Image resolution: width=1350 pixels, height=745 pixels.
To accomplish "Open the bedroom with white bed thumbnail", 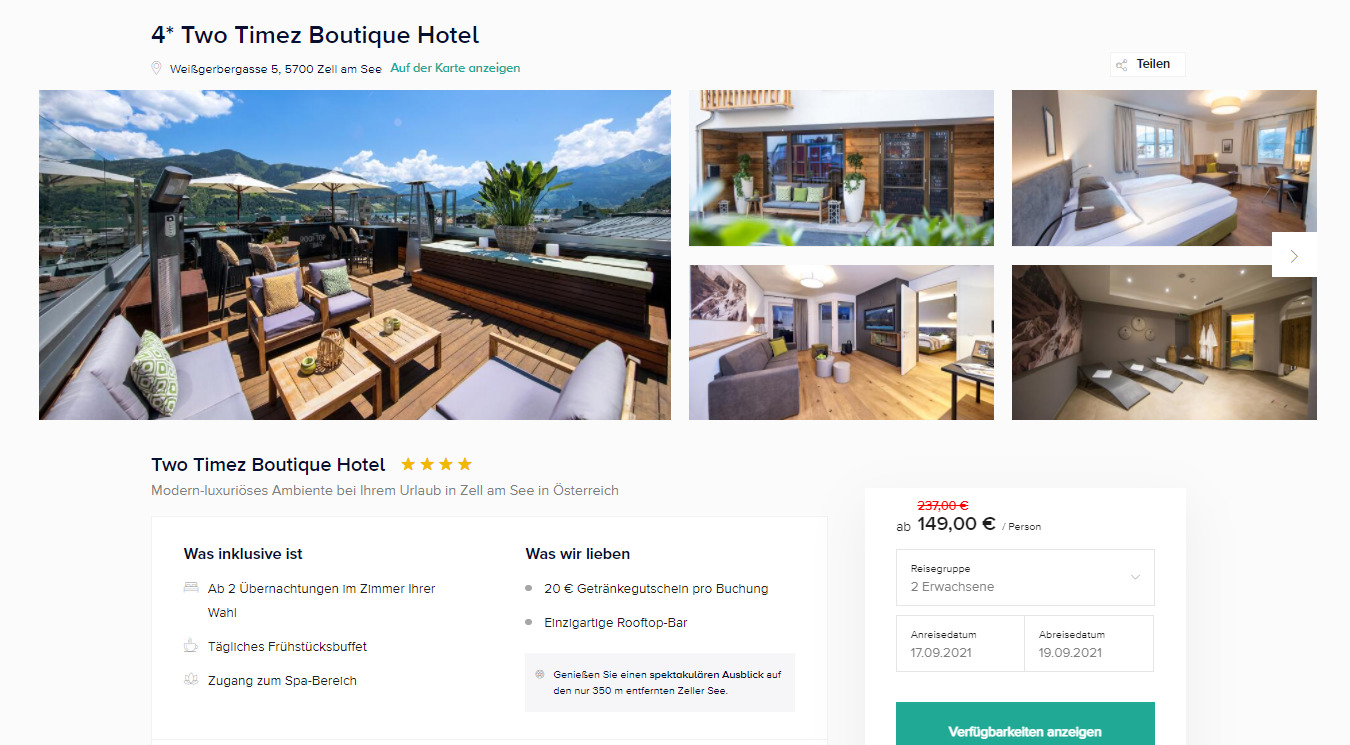I will pos(1164,168).
